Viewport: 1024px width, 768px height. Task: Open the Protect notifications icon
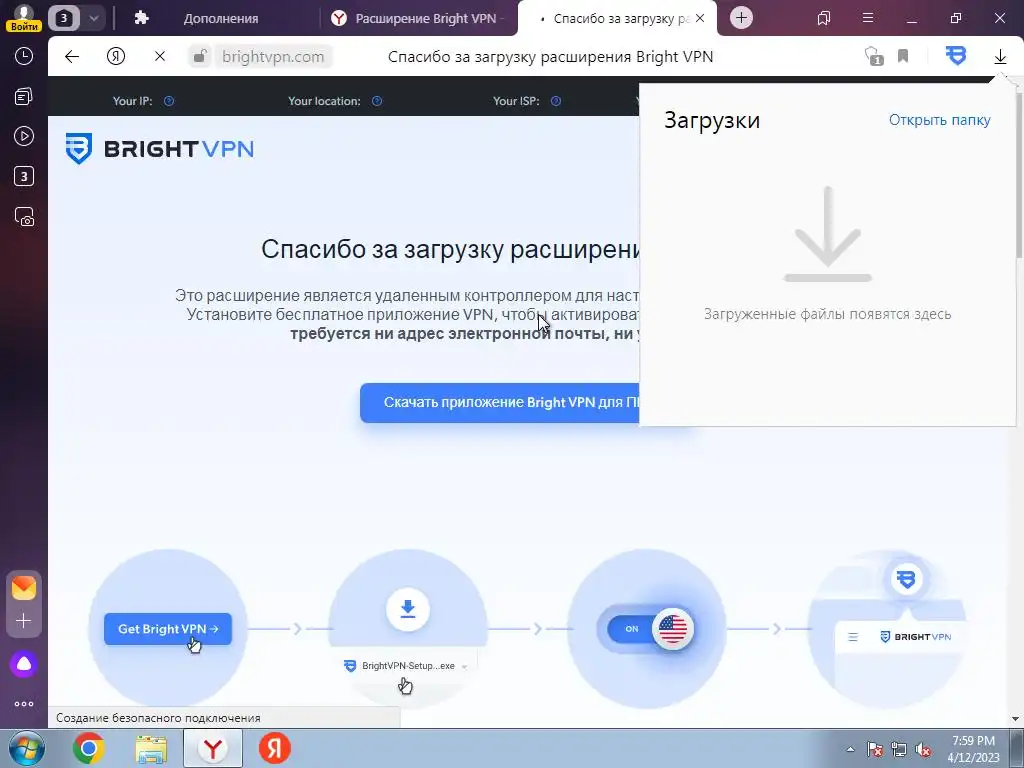(874, 56)
